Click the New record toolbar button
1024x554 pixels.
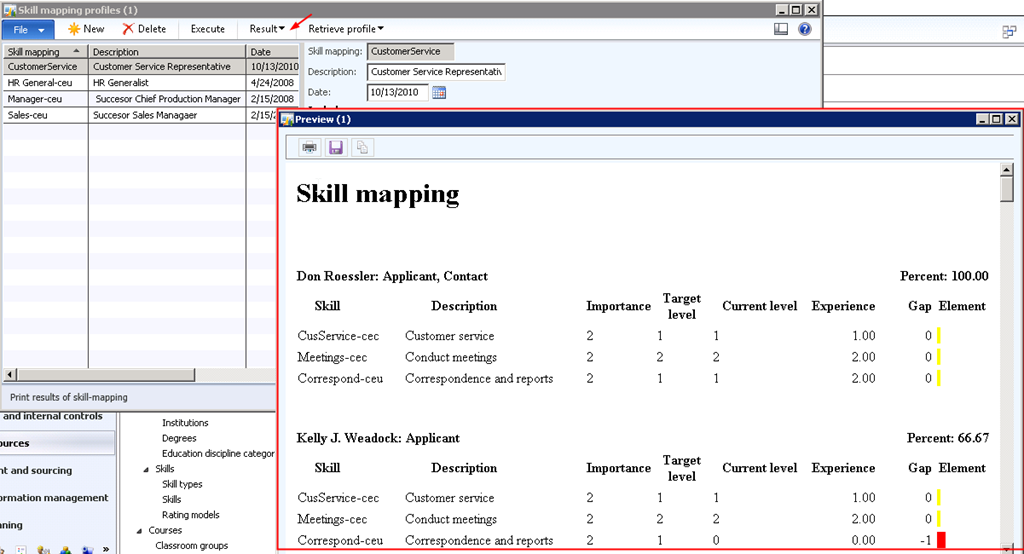point(86,29)
